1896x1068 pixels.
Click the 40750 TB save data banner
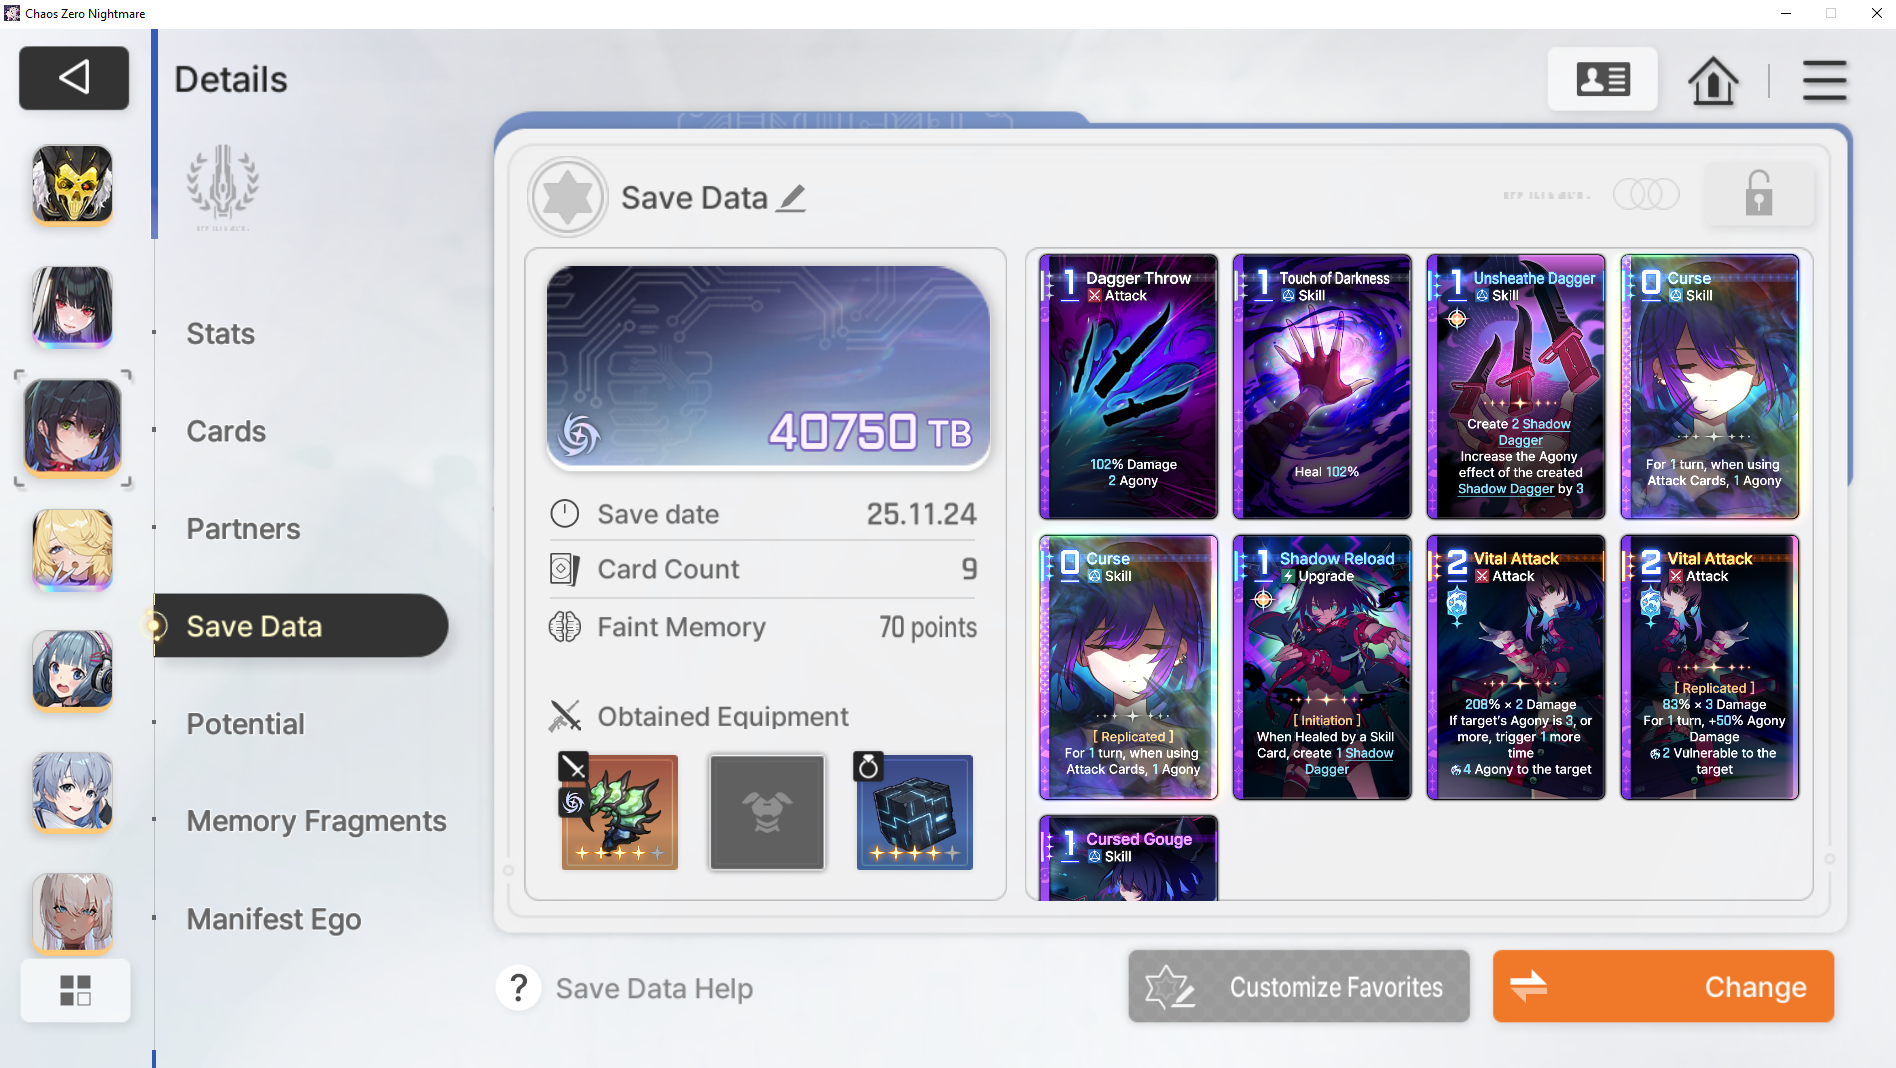pyautogui.click(x=768, y=367)
